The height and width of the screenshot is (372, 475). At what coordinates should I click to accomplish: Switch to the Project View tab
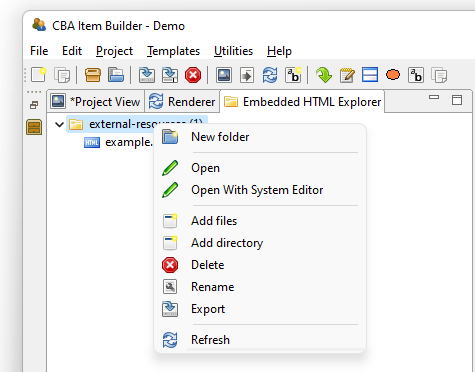tap(95, 101)
